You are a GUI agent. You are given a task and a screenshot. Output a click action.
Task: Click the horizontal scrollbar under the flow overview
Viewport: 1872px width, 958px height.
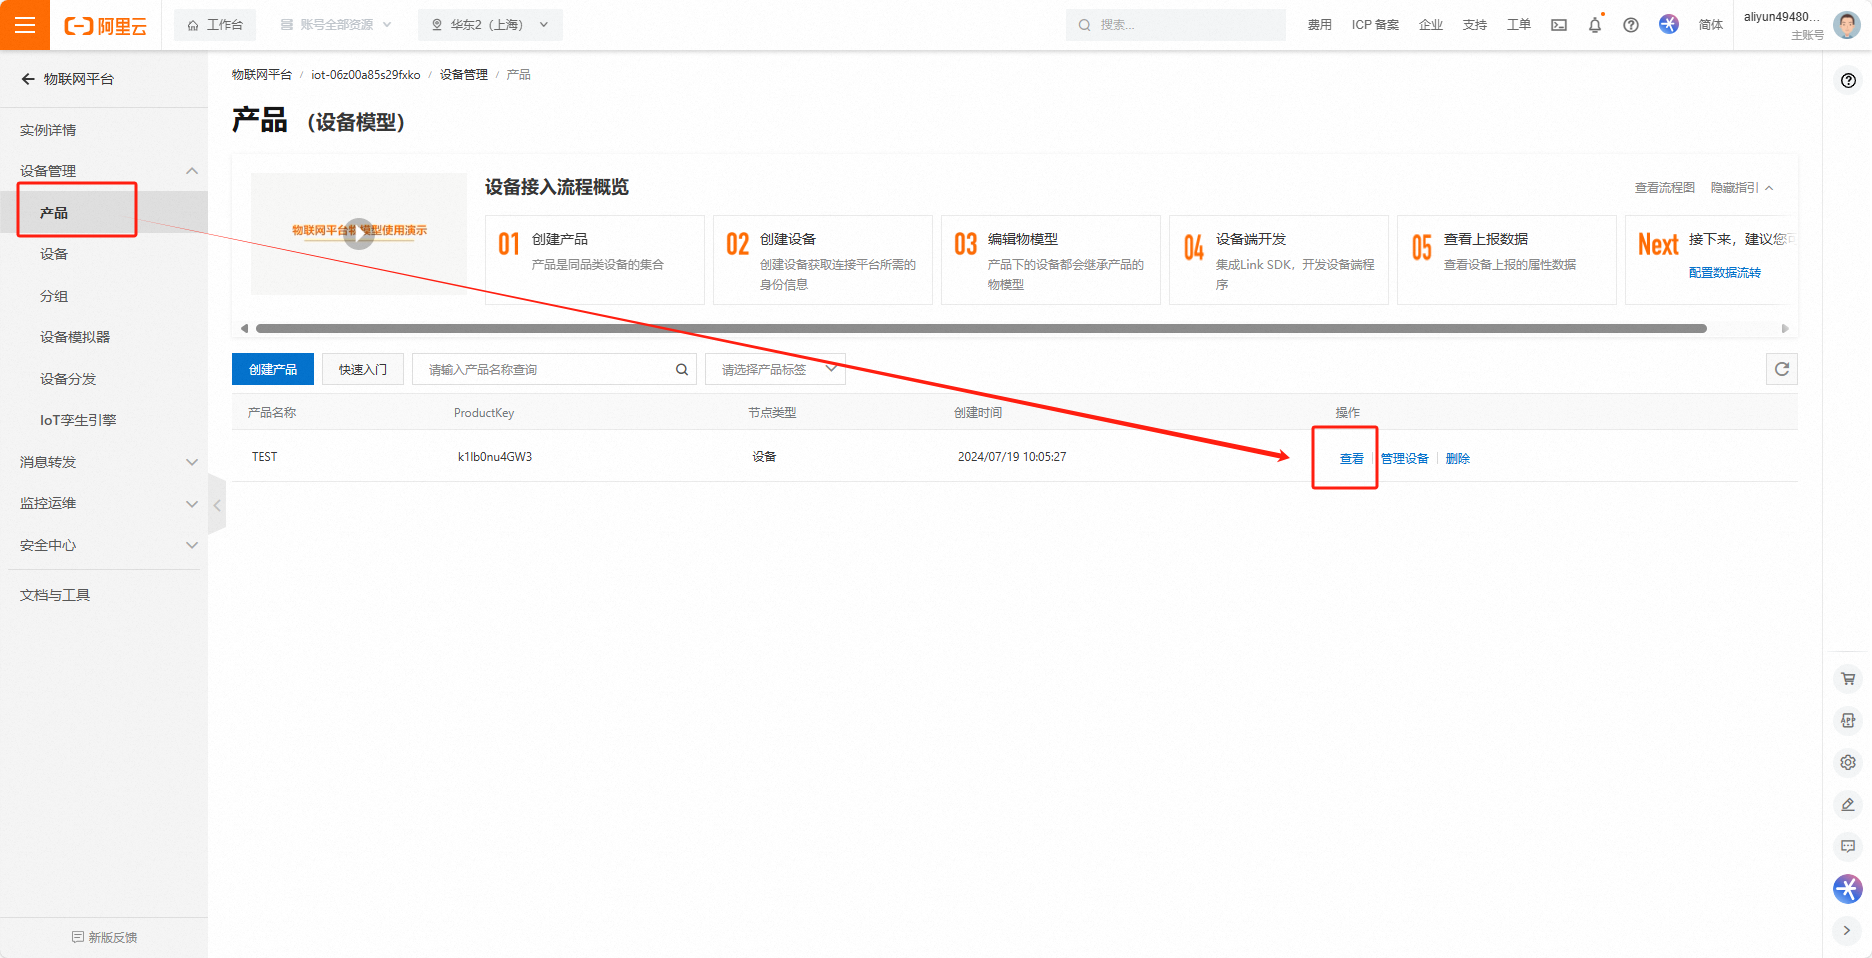980,328
